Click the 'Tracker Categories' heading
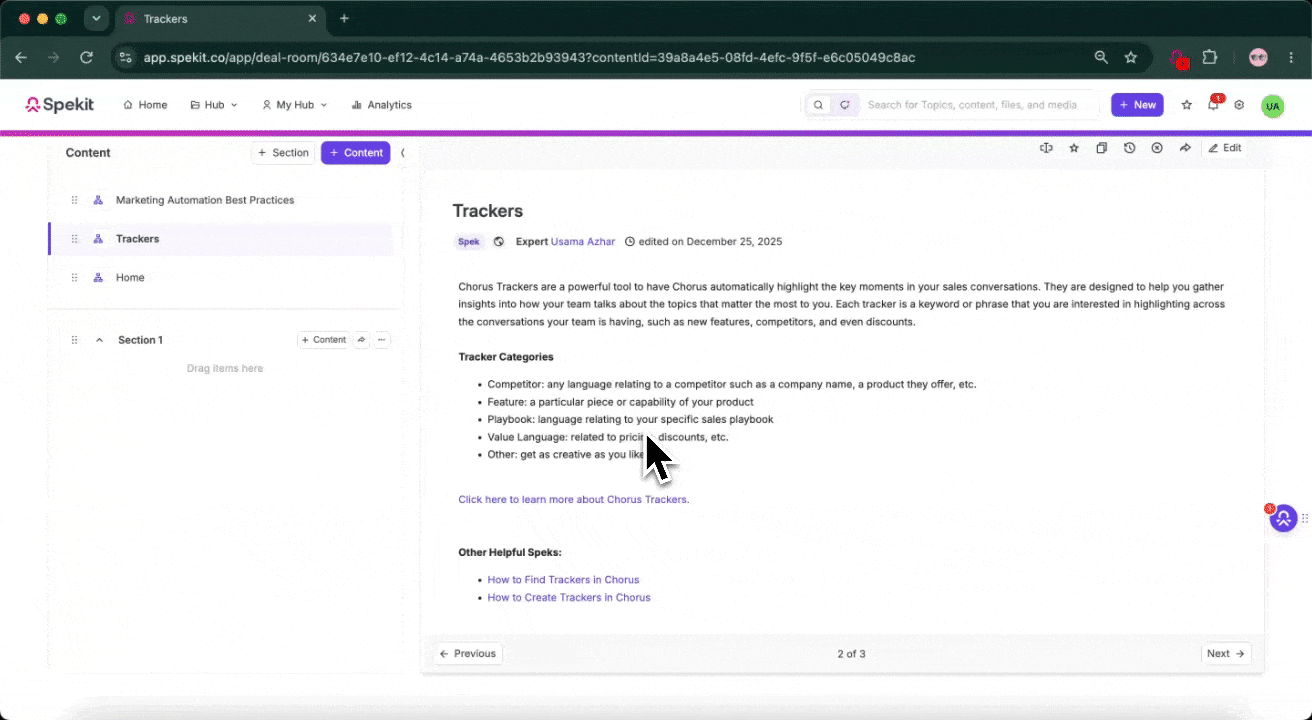The width and height of the screenshot is (1312, 720). point(506,357)
